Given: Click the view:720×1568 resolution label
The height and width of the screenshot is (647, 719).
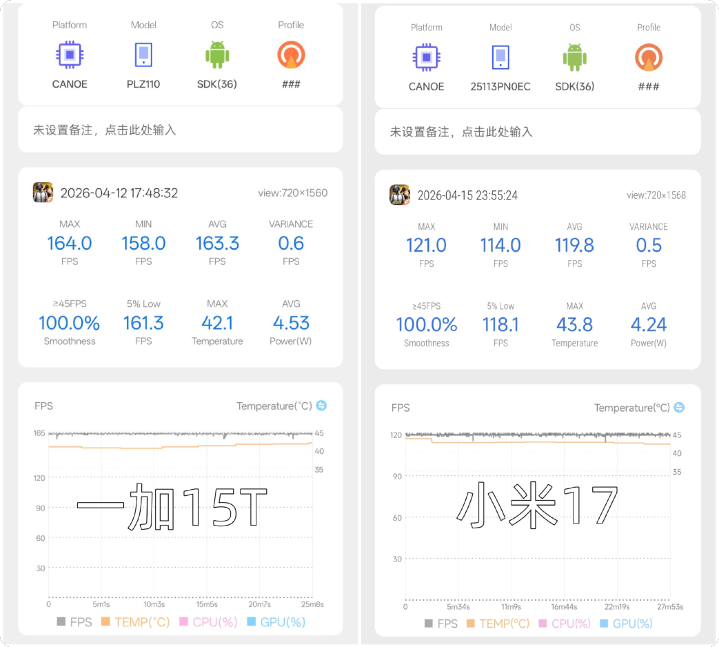Looking at the screenshot, I should (656, 195).
